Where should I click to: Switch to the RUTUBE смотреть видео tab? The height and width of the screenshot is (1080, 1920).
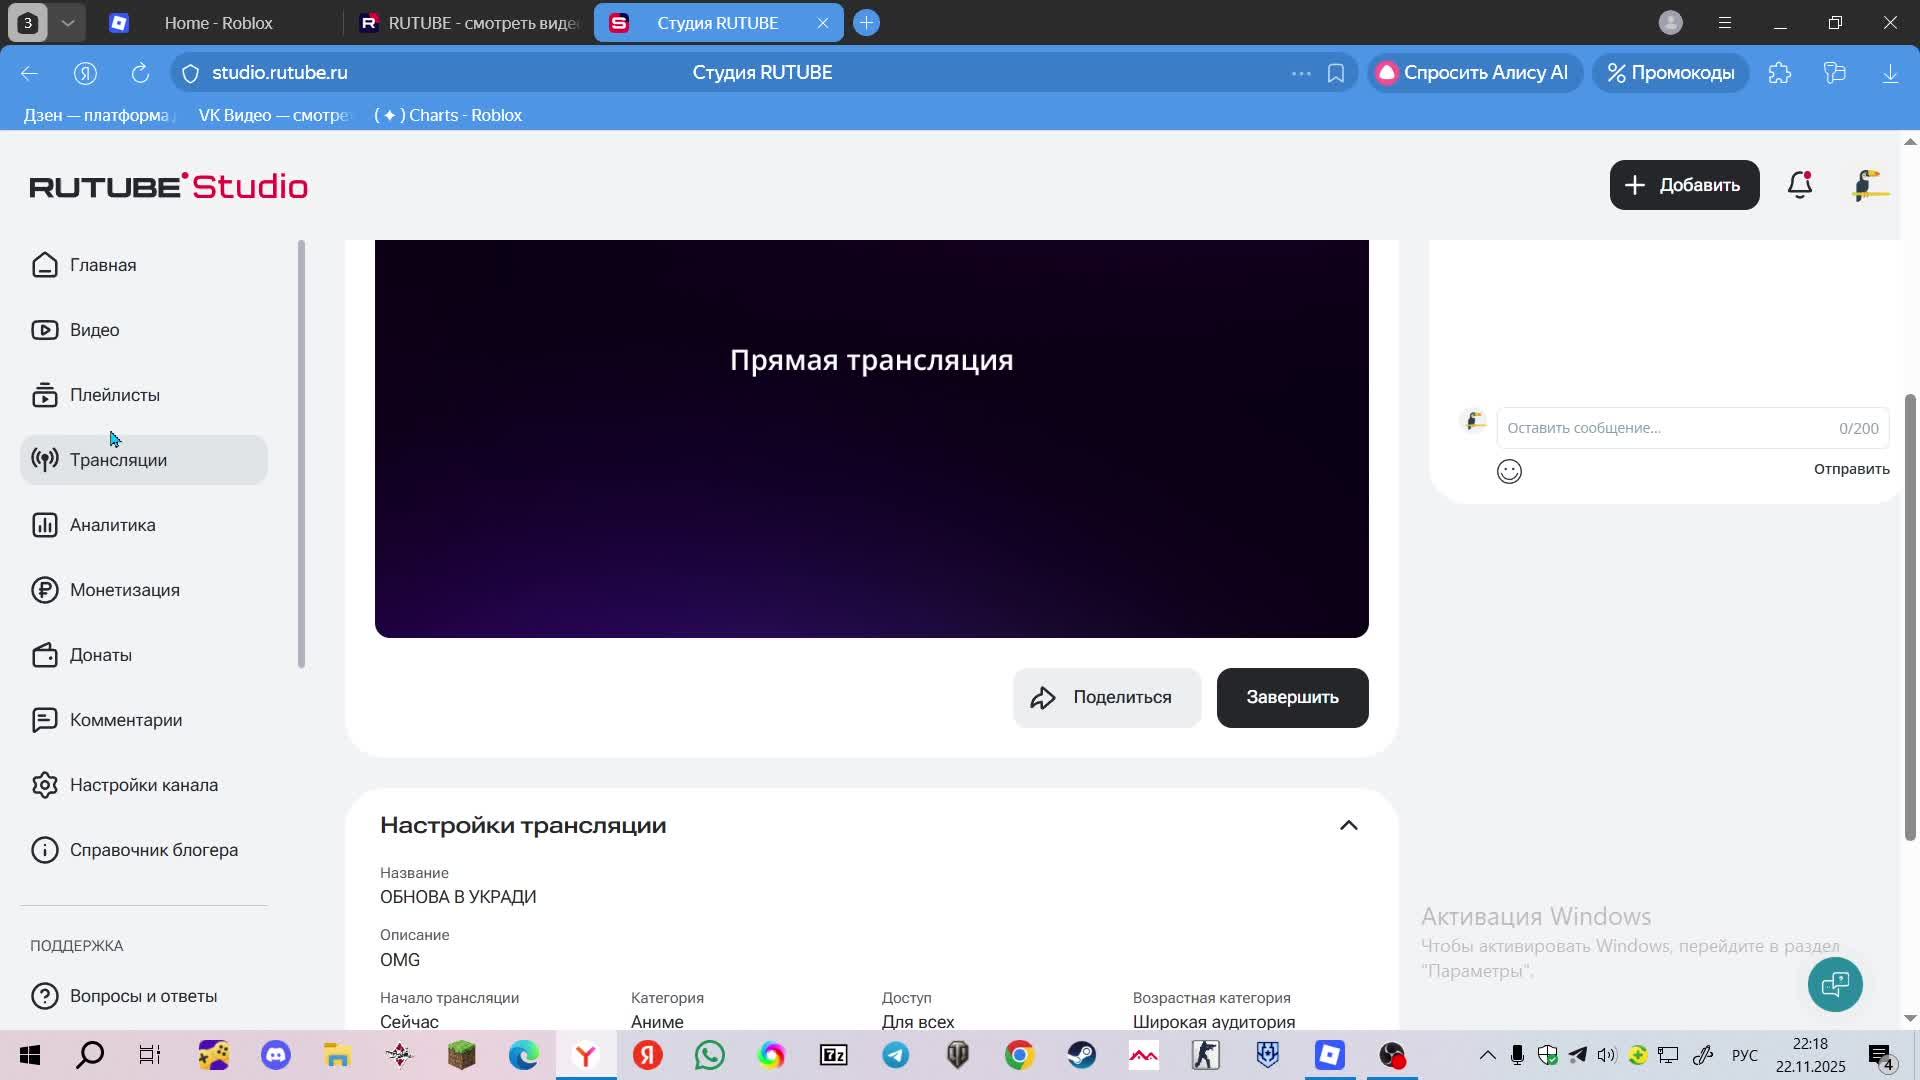click(470, 22)
